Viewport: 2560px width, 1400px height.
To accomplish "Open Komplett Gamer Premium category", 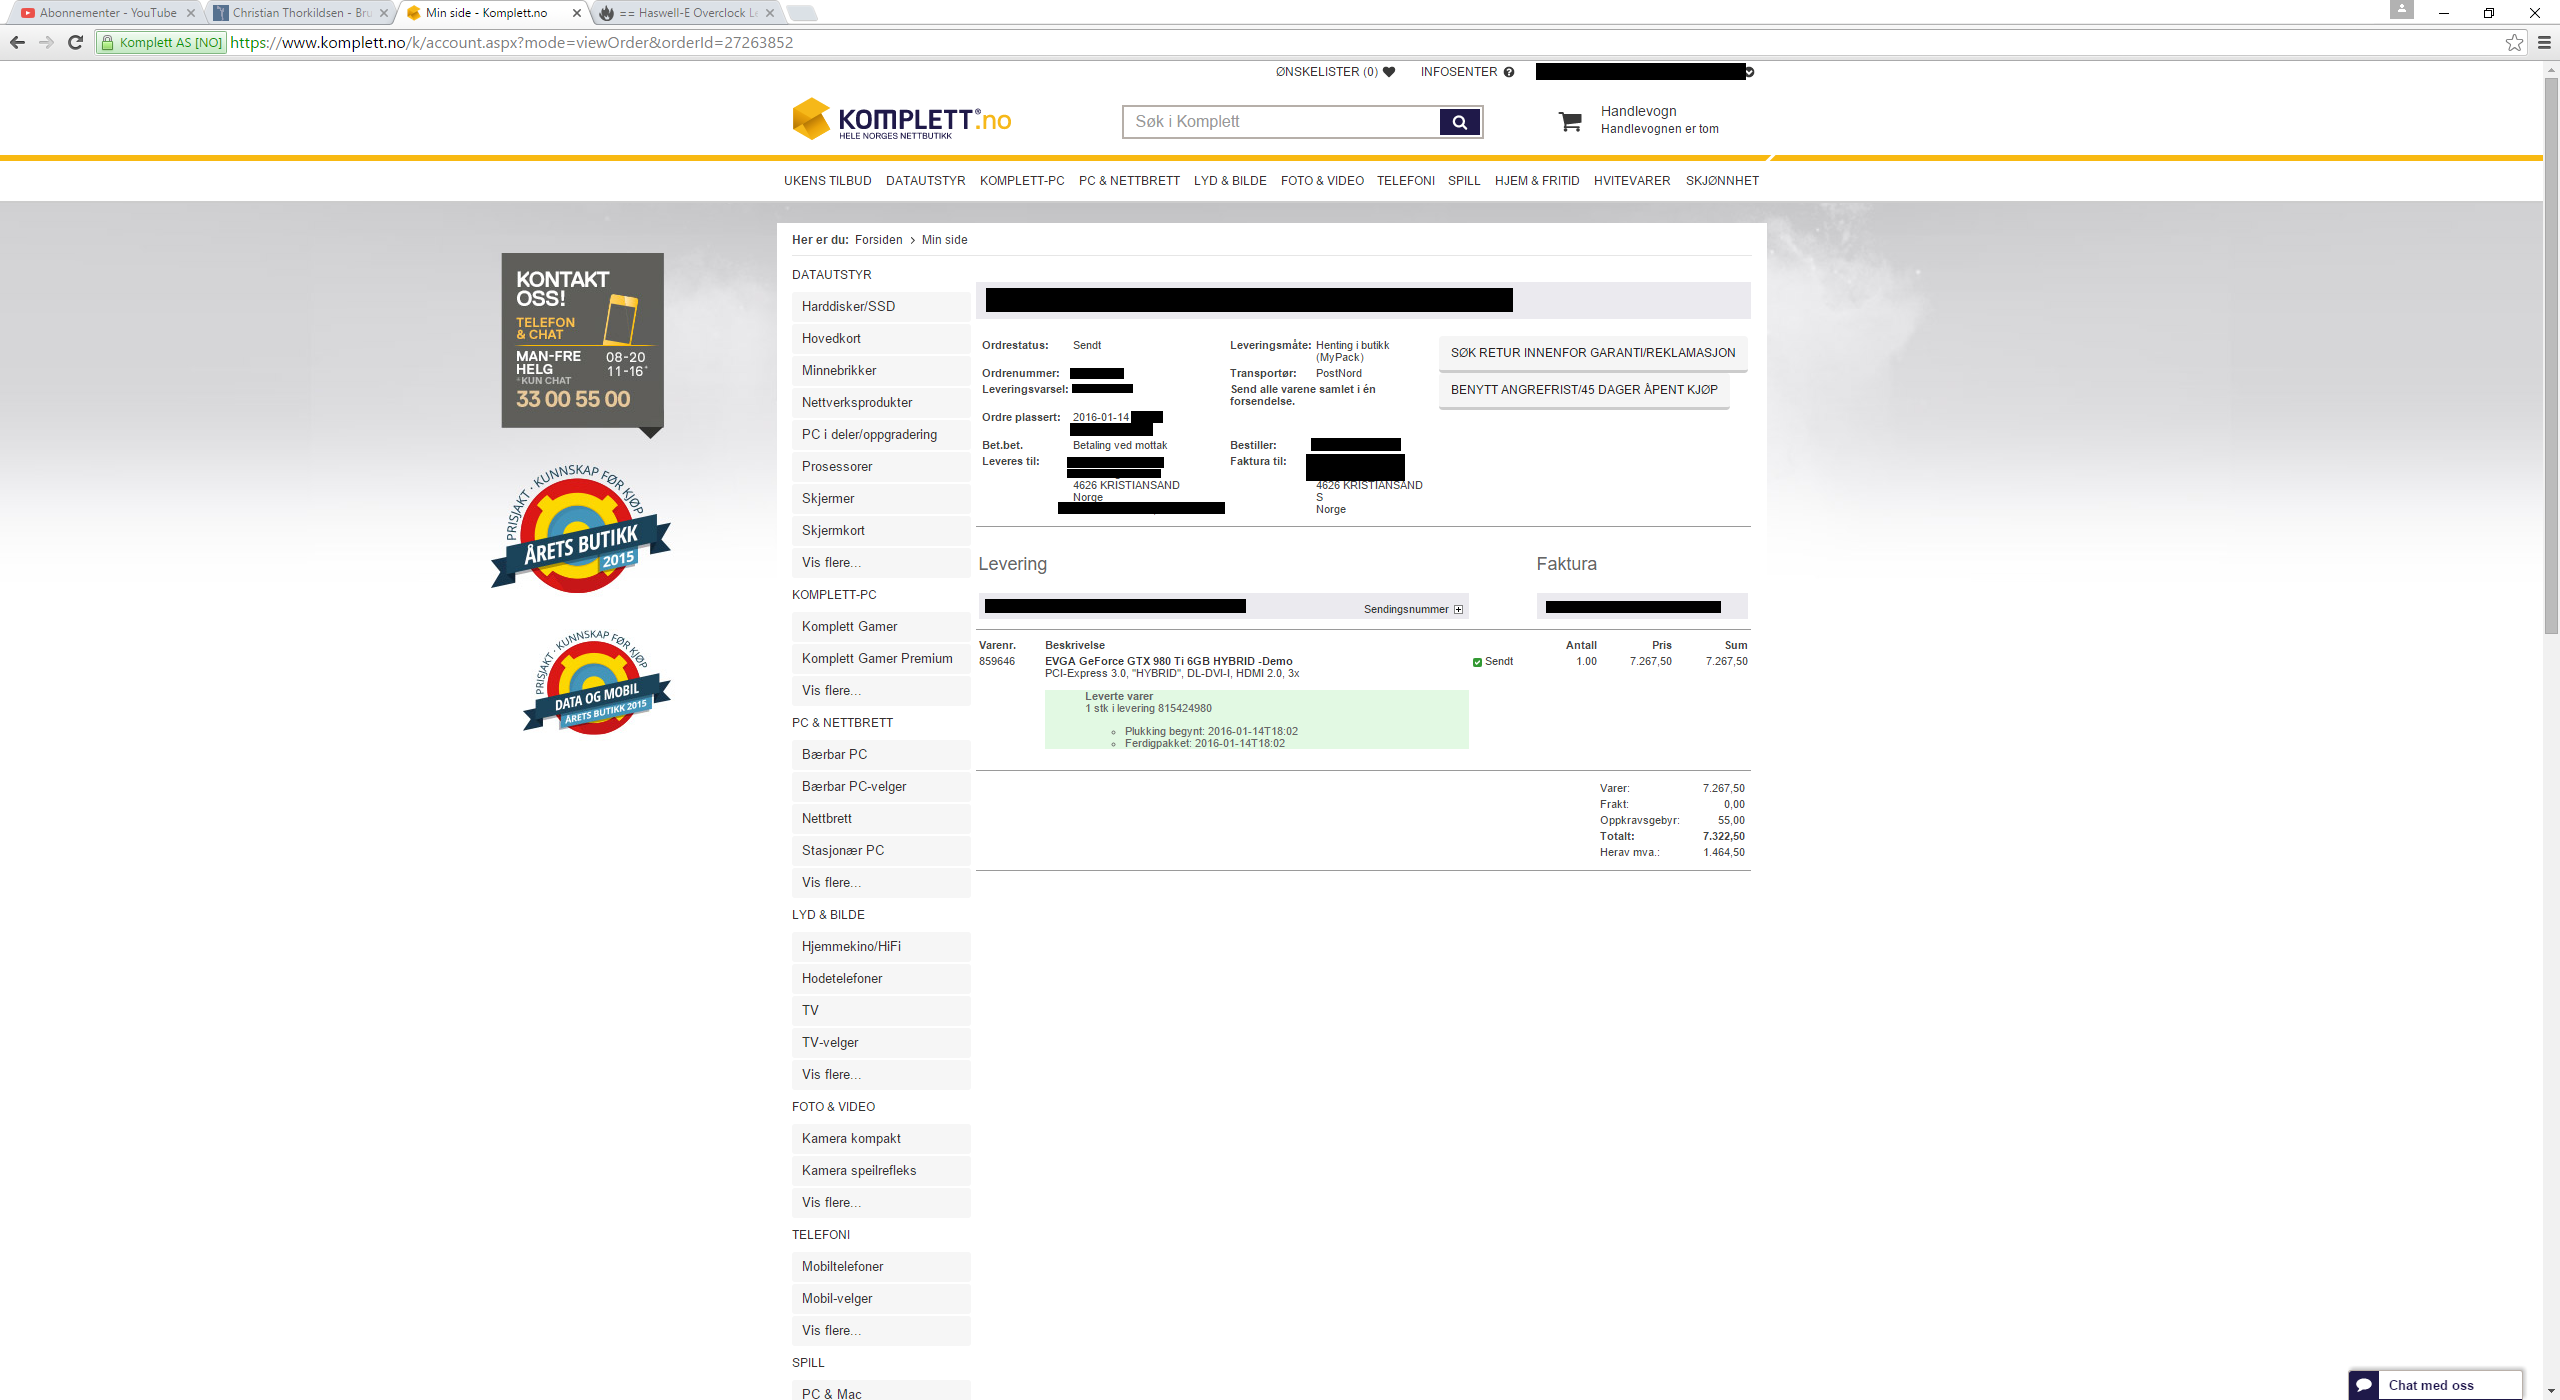I will (881, 659).
